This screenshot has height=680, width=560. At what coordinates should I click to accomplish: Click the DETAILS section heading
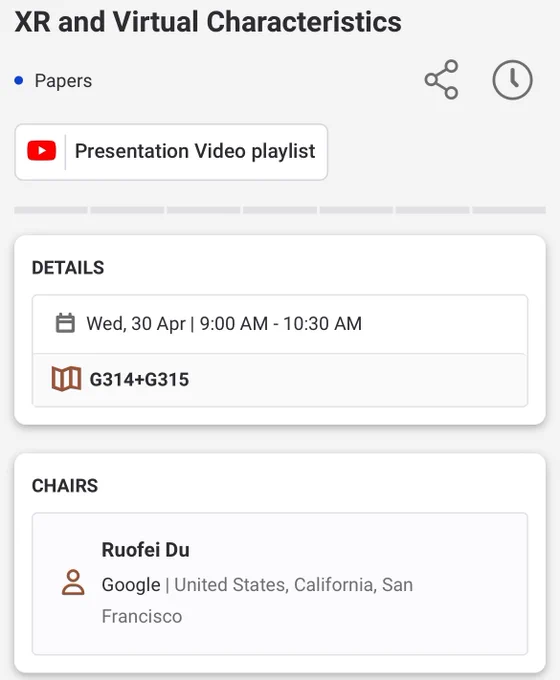click(68, 268)
